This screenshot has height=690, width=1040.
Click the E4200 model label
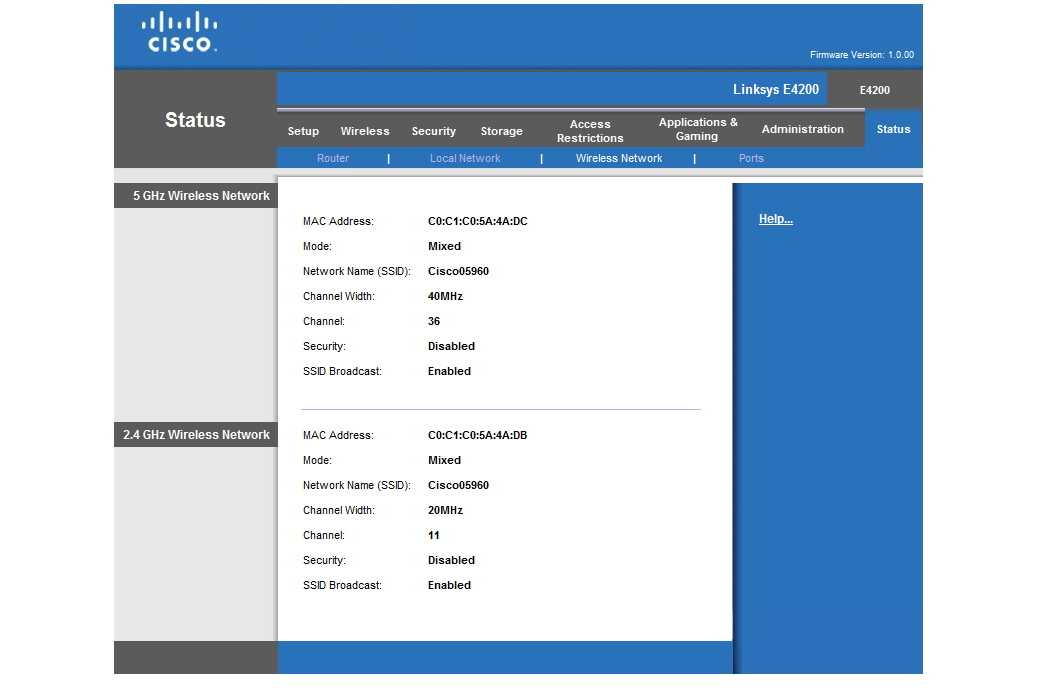874,90
